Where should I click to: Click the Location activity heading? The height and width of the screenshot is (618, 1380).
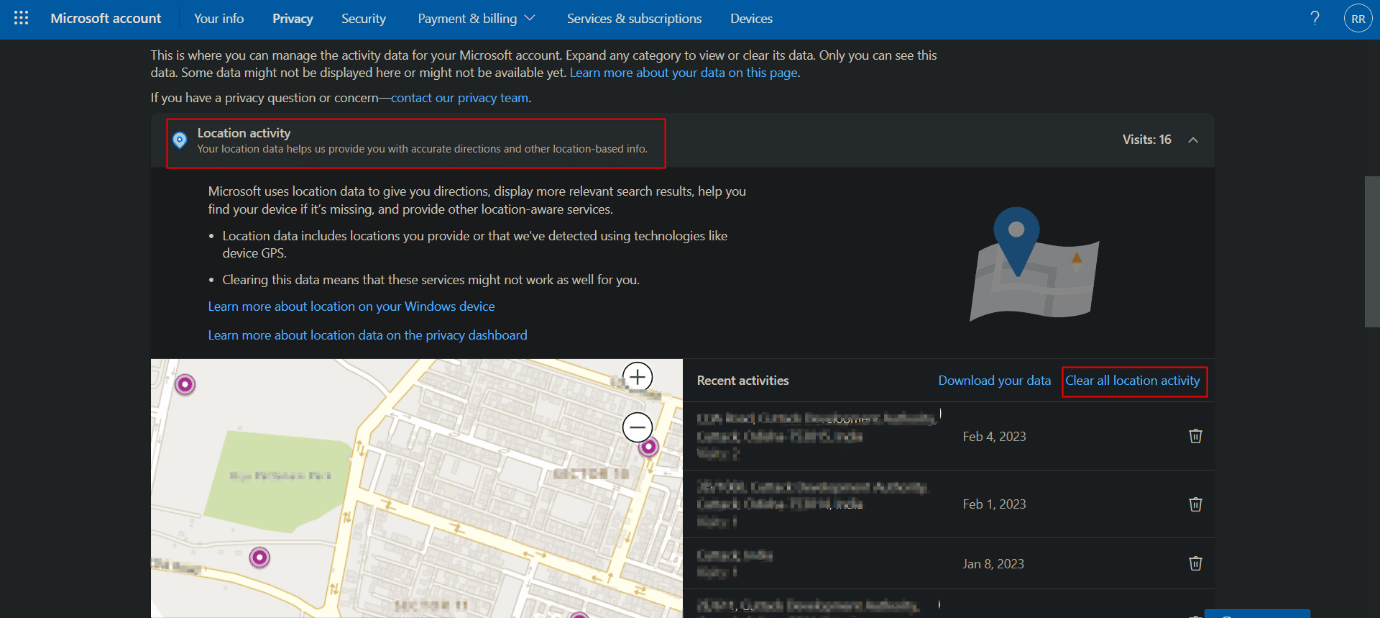click(244, 133)
